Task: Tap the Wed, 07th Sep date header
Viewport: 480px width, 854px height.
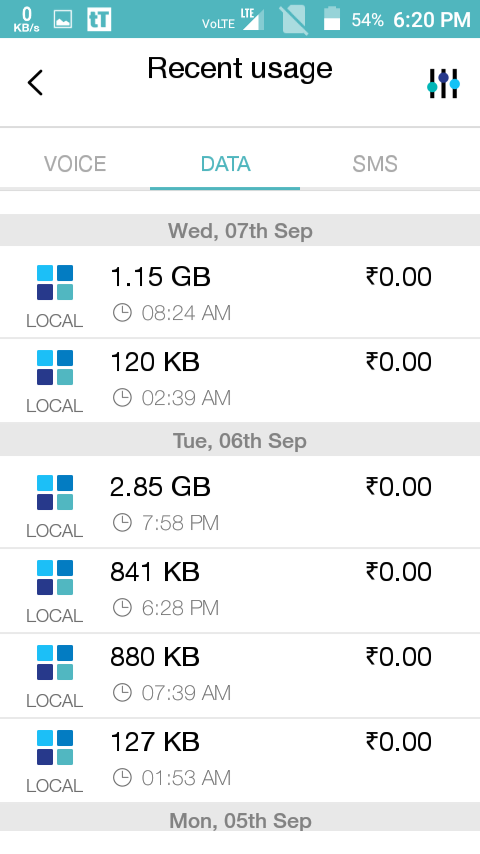Action: pos(240,230)
